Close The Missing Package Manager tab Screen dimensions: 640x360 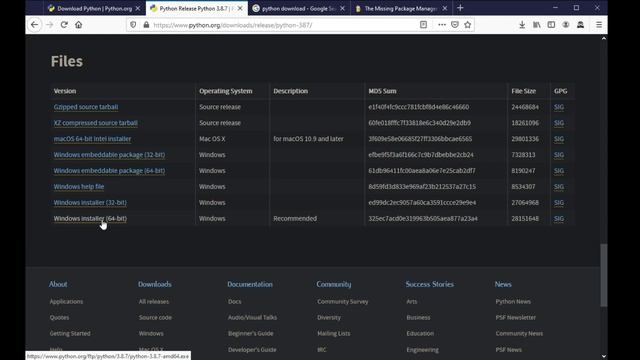(444, 8)
